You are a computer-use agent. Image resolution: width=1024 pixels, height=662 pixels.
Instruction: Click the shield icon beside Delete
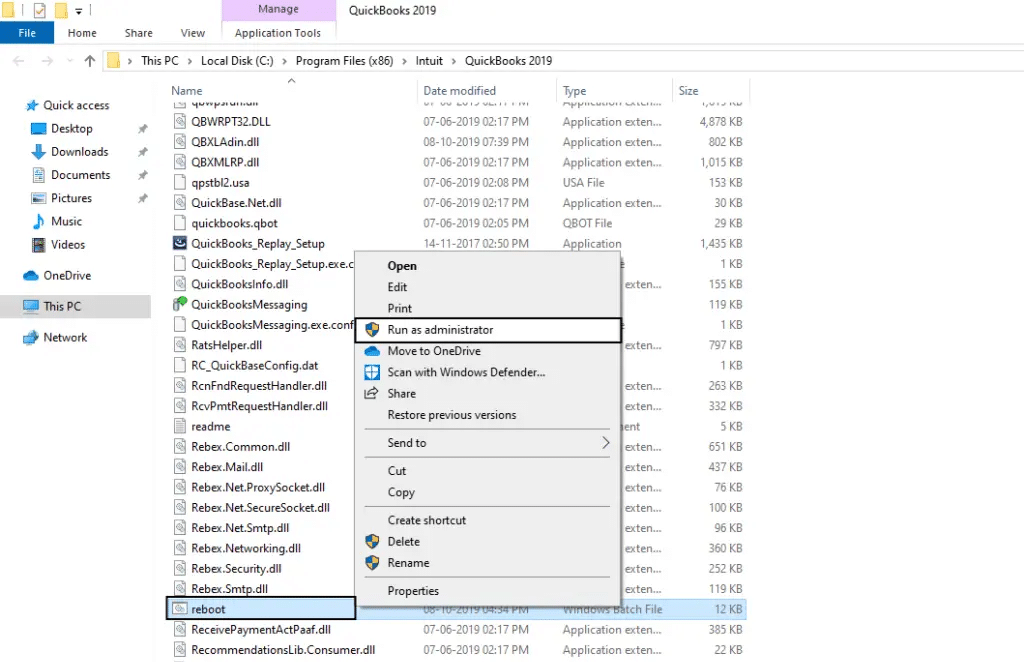coord(372,541)
